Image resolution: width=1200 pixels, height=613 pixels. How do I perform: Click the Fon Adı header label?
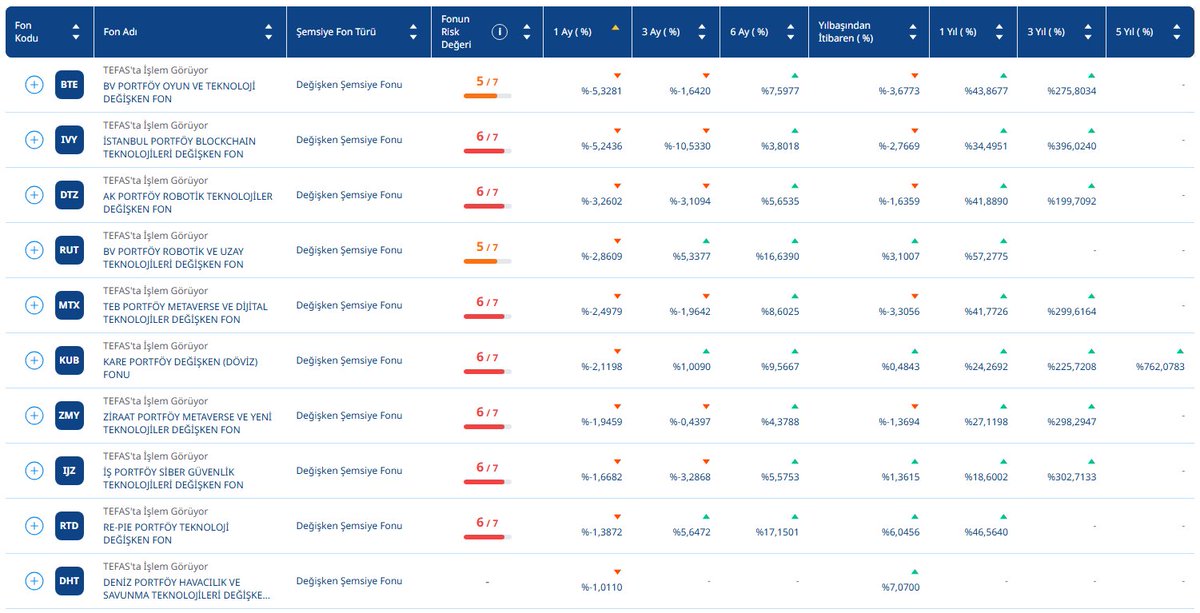tap(121, 32)
